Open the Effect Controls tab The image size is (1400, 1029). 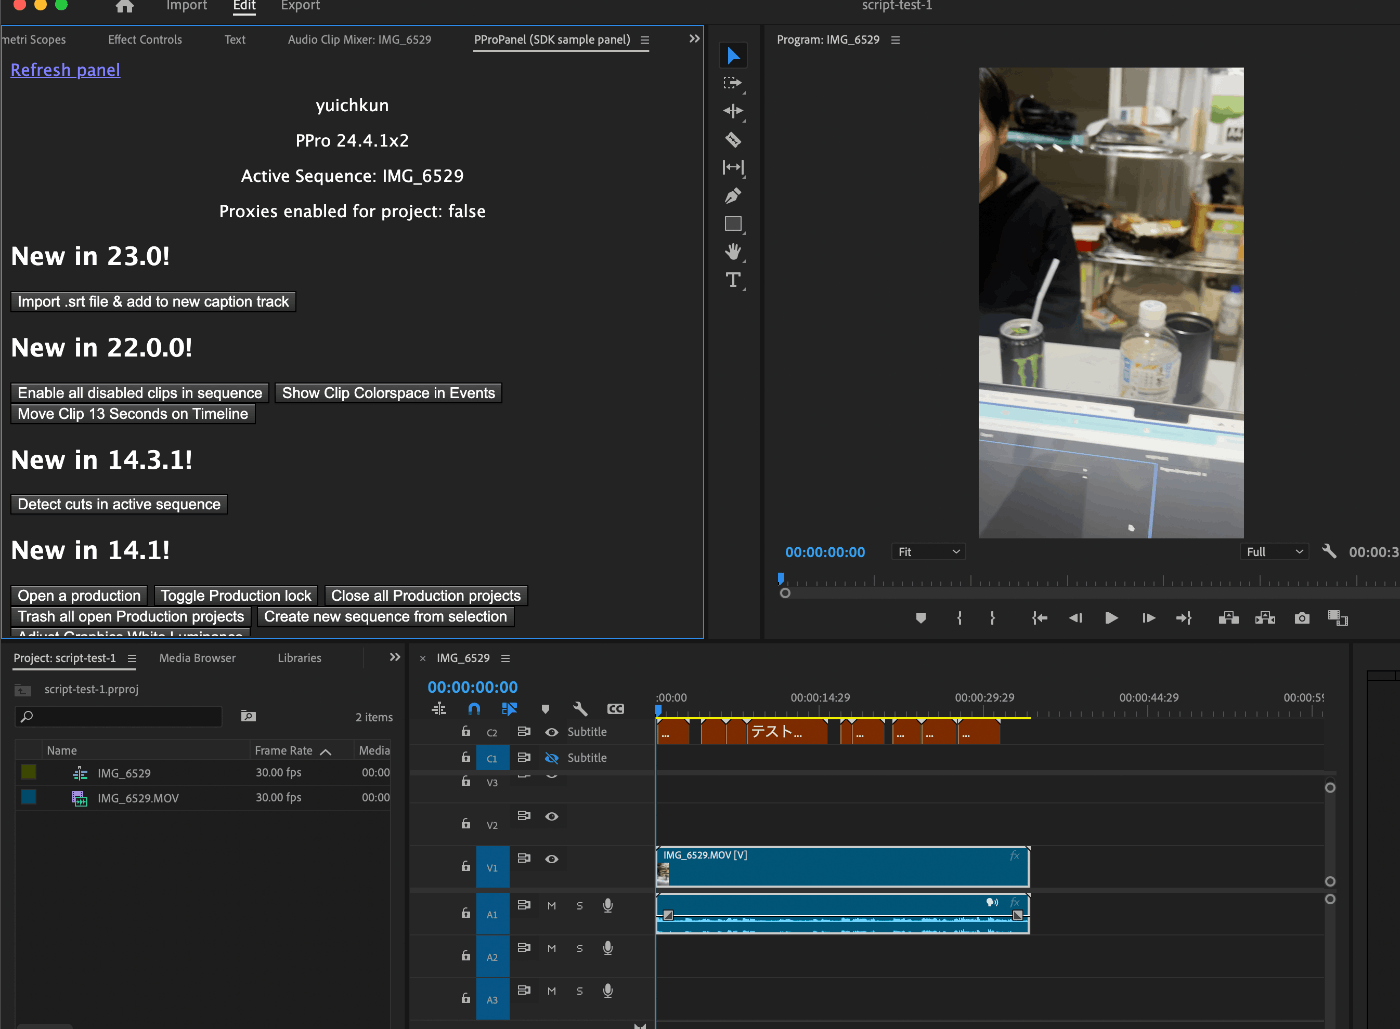[145, 40]
